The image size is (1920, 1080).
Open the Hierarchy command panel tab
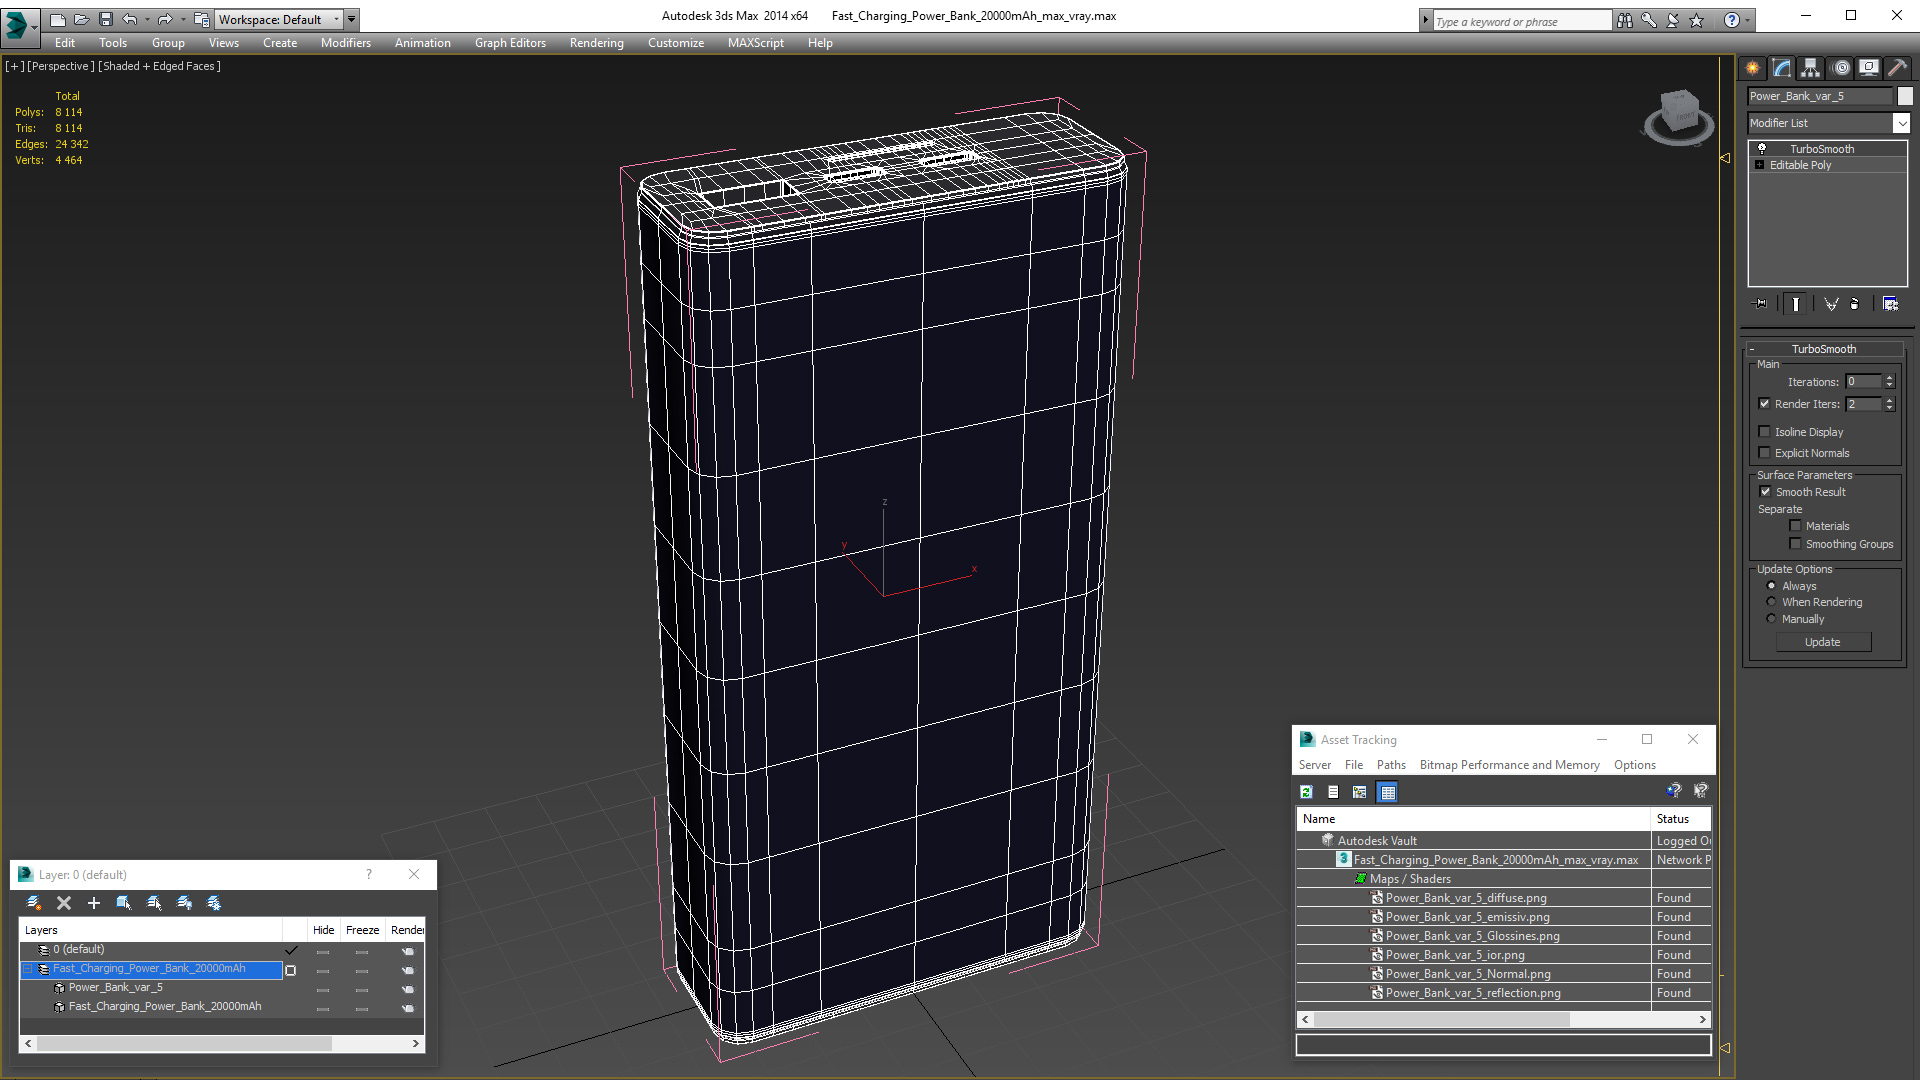(x=1811, y=68)
